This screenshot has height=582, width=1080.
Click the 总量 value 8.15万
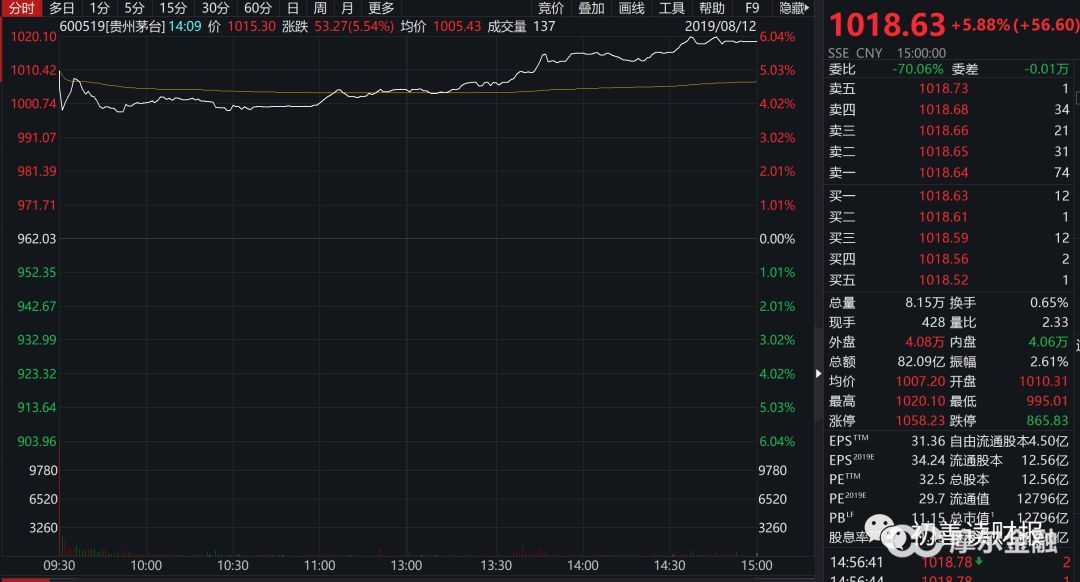924,302
